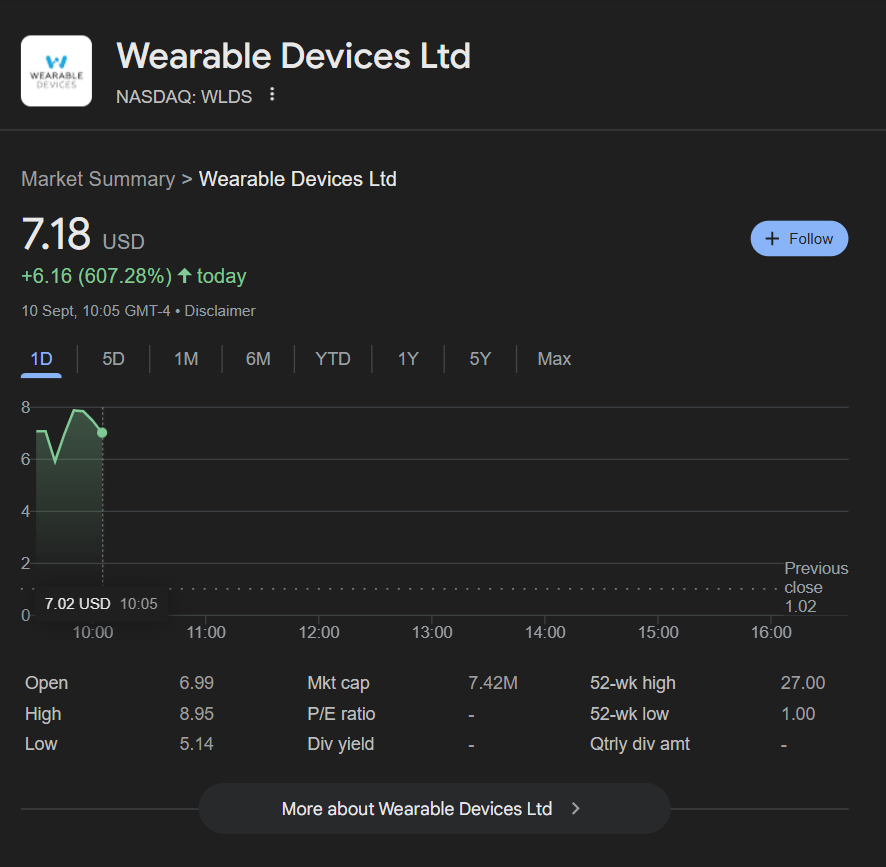Click the 11:00 time axis label

click(x=206, y=632)
